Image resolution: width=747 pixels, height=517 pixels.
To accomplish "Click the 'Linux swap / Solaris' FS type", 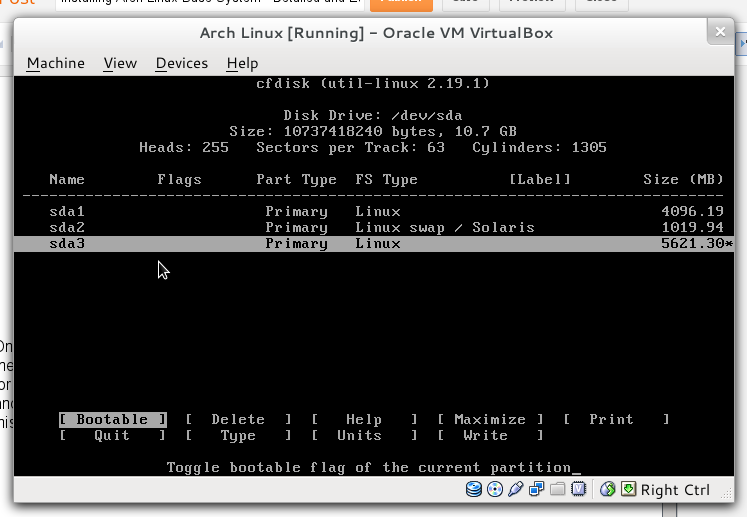I will (445, 227).
